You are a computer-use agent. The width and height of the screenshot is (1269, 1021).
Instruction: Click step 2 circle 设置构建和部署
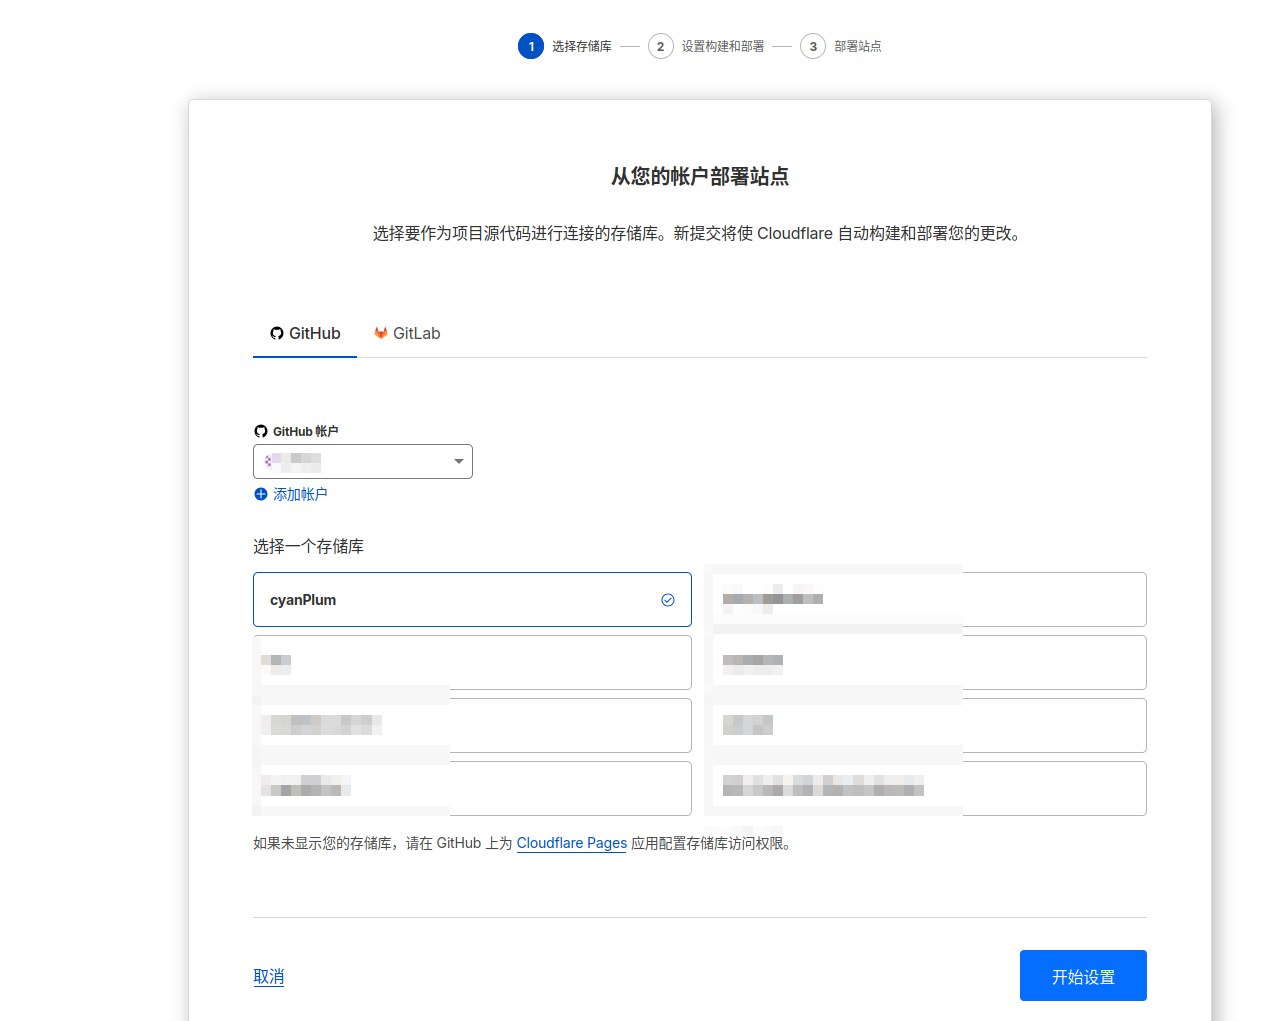point(661,46)
